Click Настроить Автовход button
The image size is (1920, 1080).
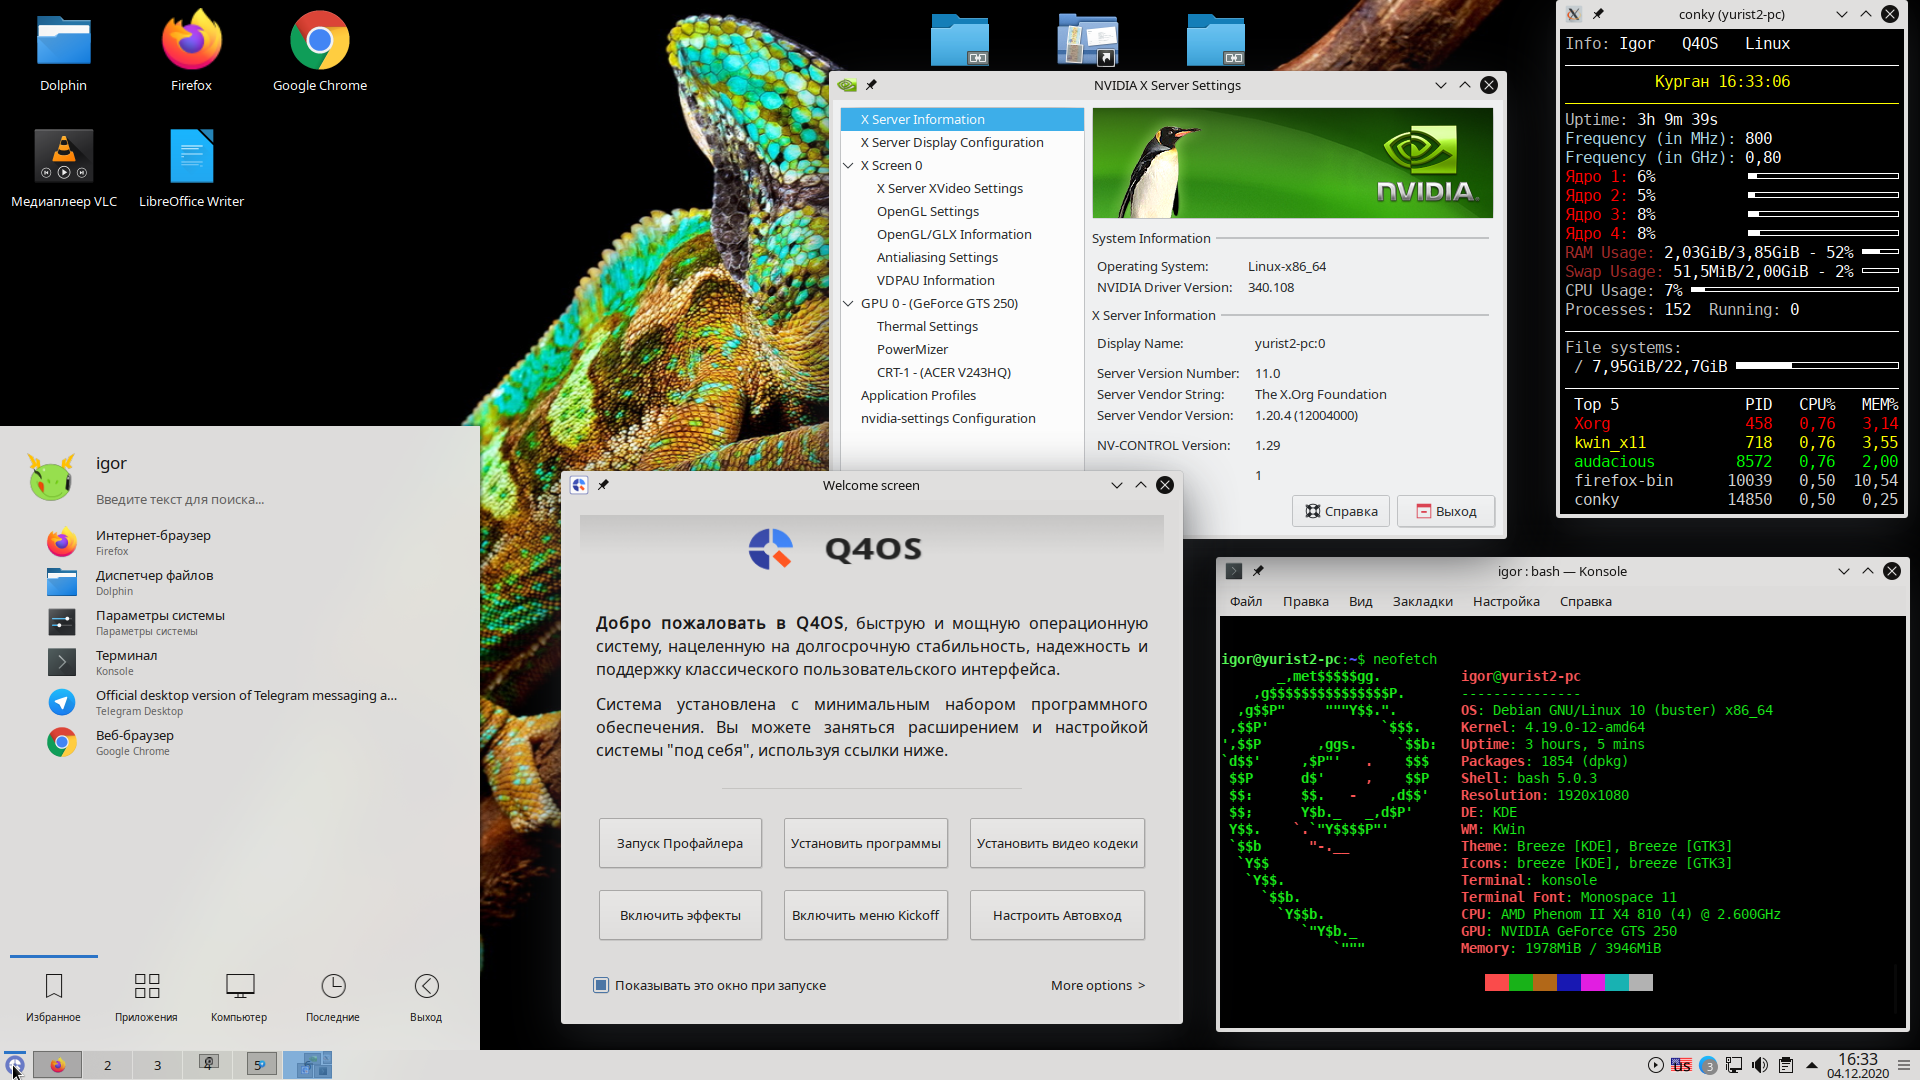1057,915
